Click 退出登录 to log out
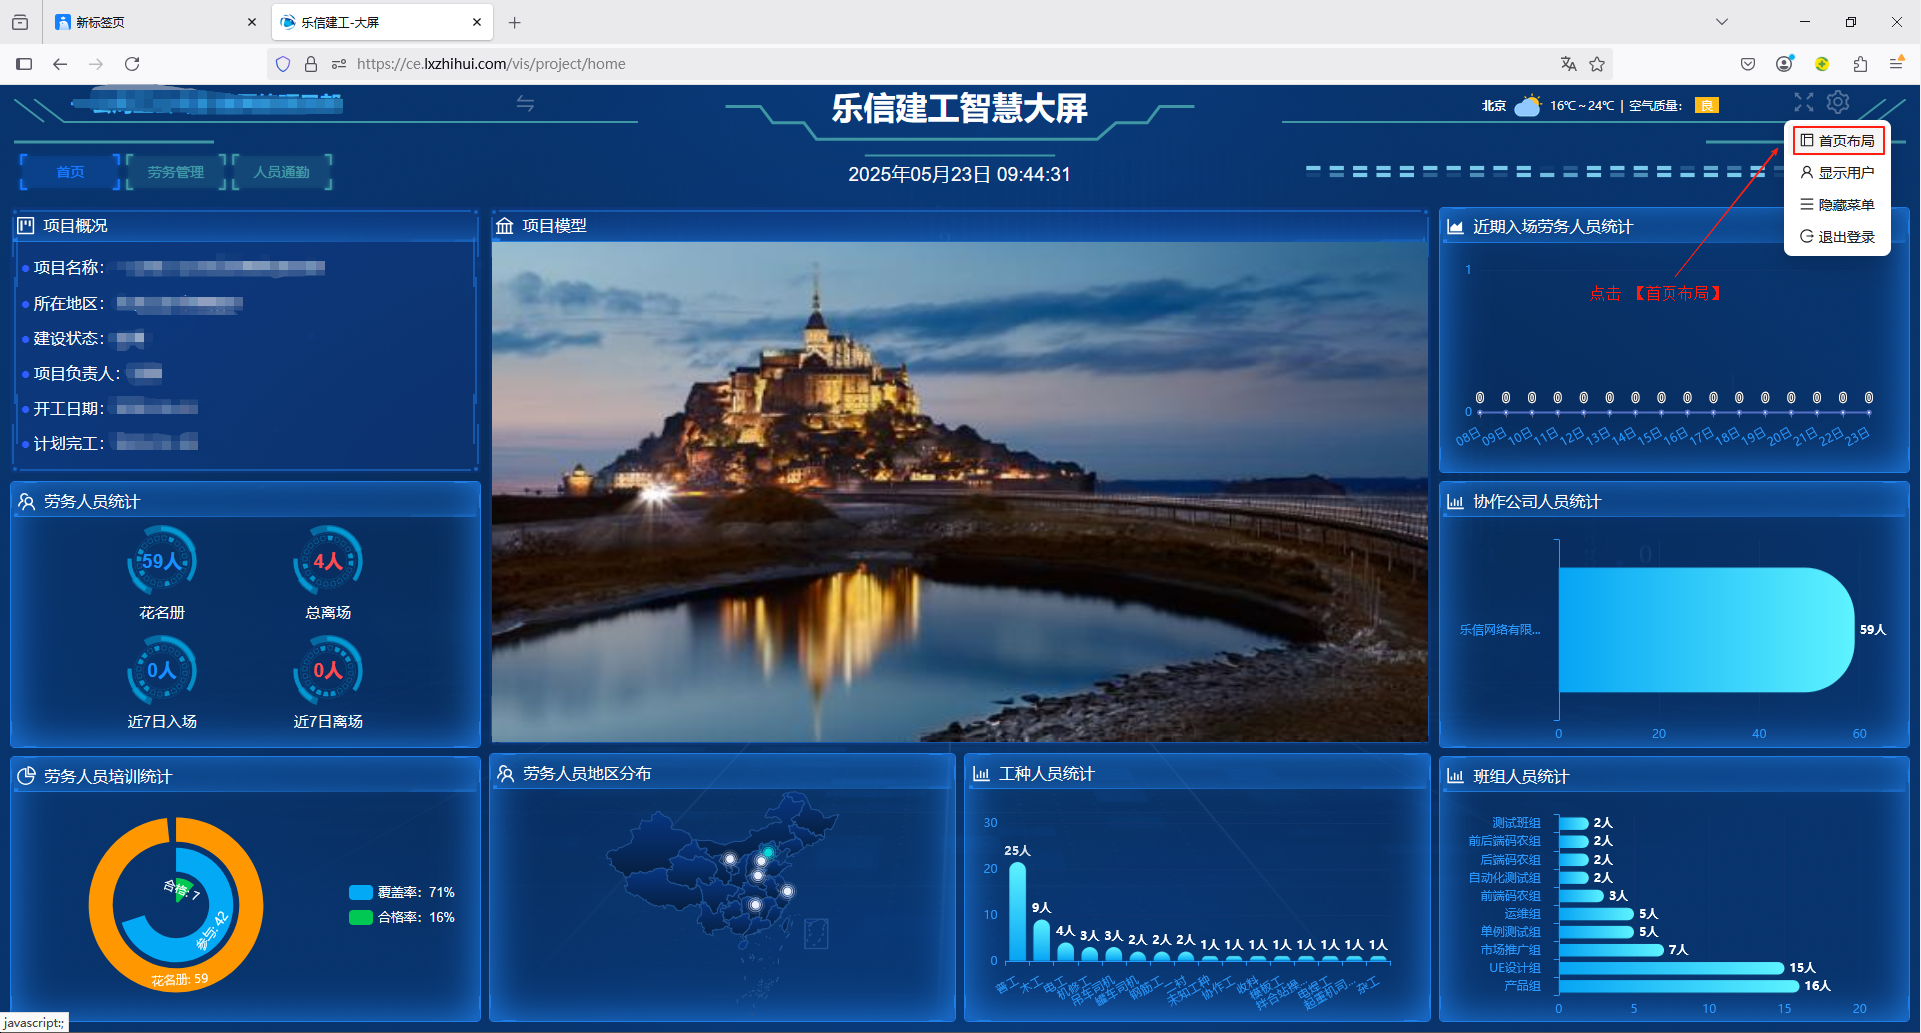 coord(1838,237)
